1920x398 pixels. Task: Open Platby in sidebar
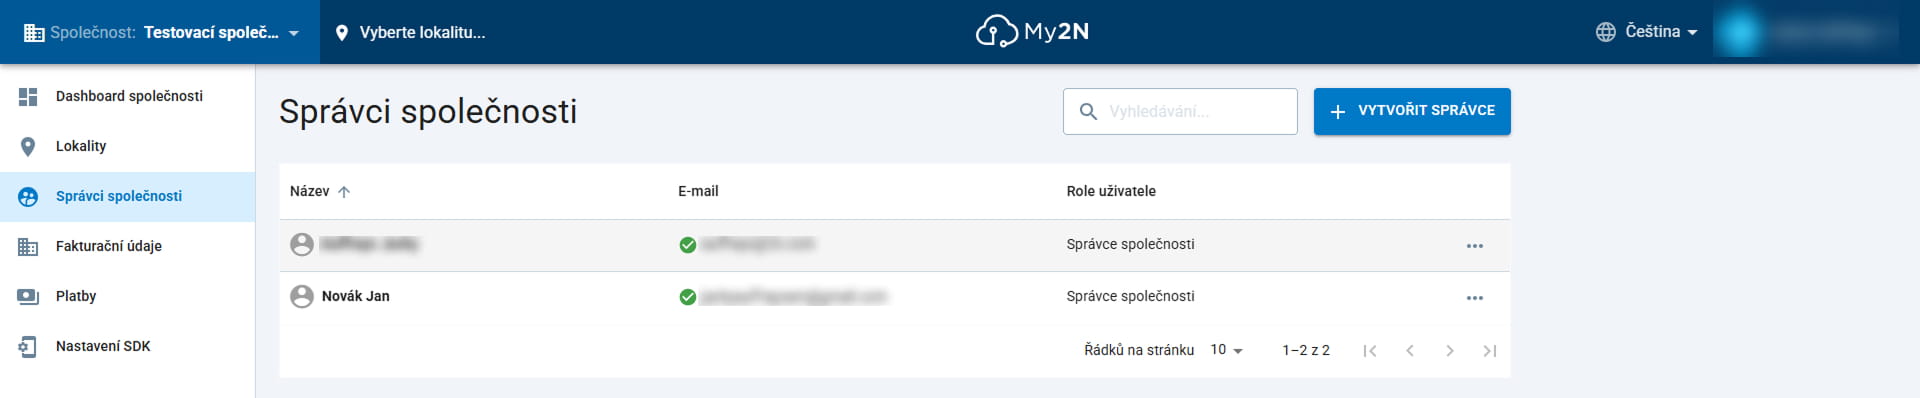click(127, 296)
